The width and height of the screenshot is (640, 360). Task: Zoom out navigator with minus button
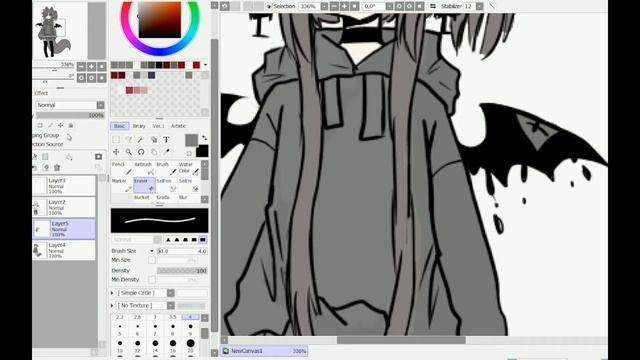[81, 67]
